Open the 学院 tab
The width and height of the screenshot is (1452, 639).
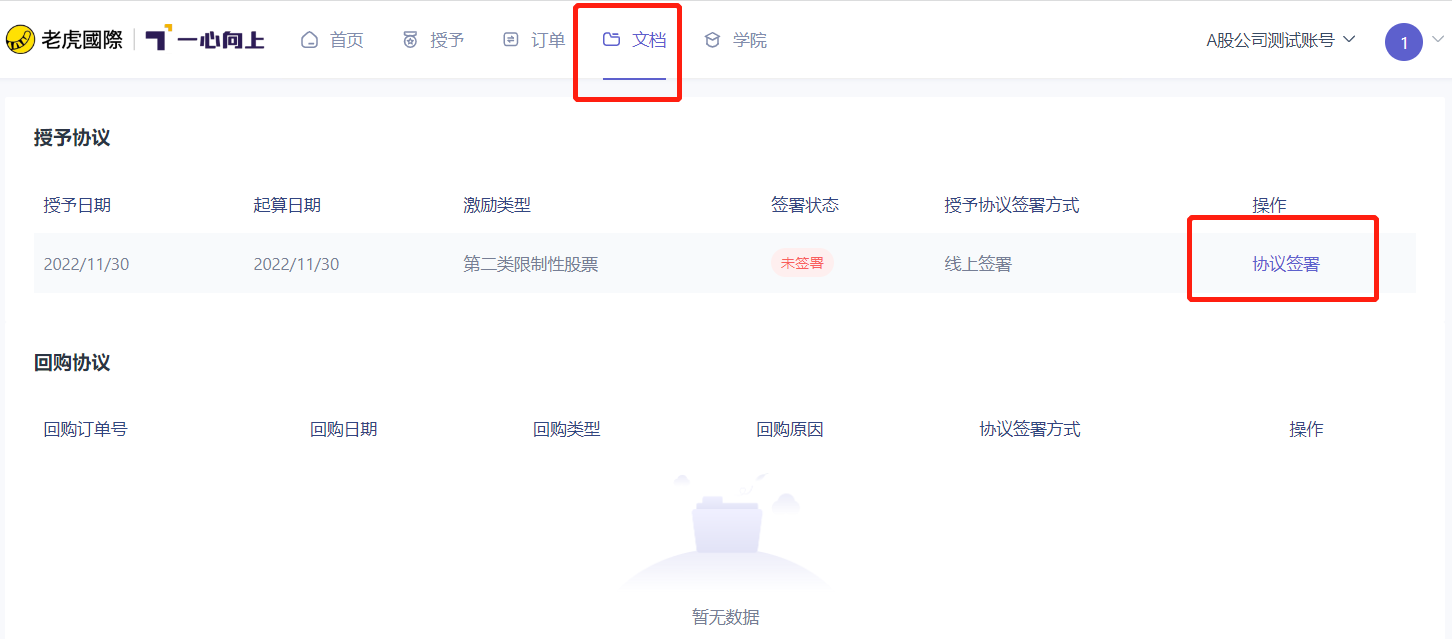750,40
